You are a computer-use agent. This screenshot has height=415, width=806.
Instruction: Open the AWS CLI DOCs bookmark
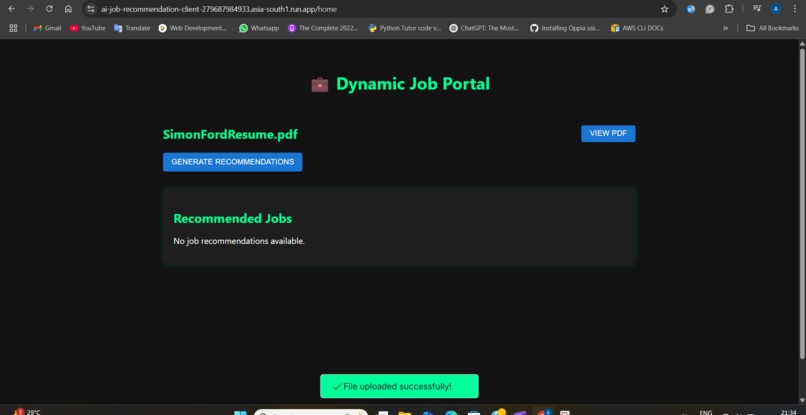point(637,28)
